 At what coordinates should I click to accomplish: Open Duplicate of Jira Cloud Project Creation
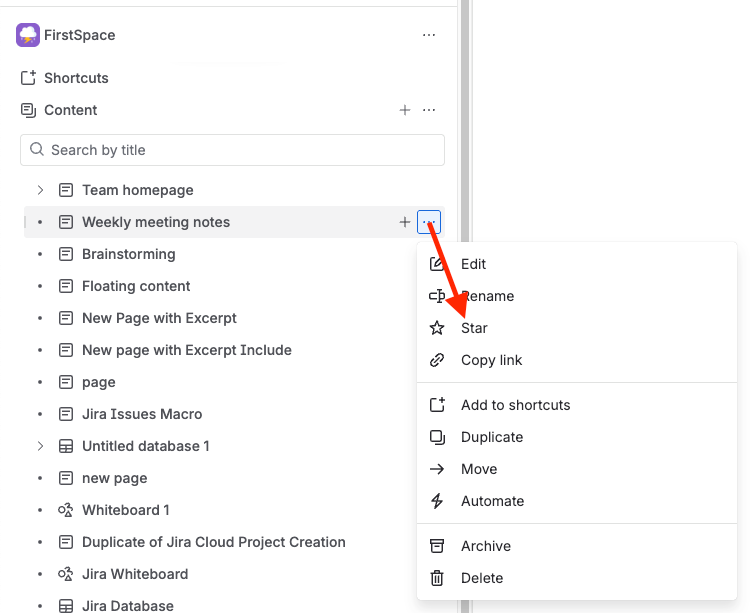[x=214, y=542]
